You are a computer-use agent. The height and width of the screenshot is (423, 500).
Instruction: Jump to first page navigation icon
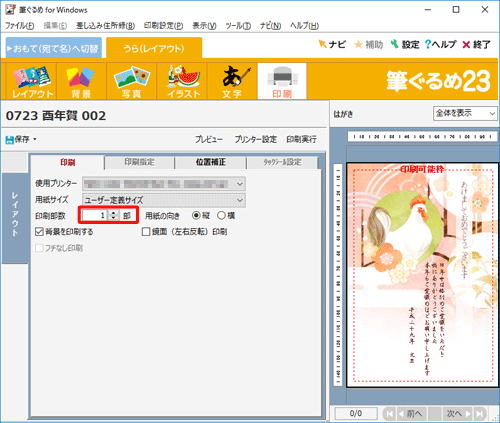(389, 414)
